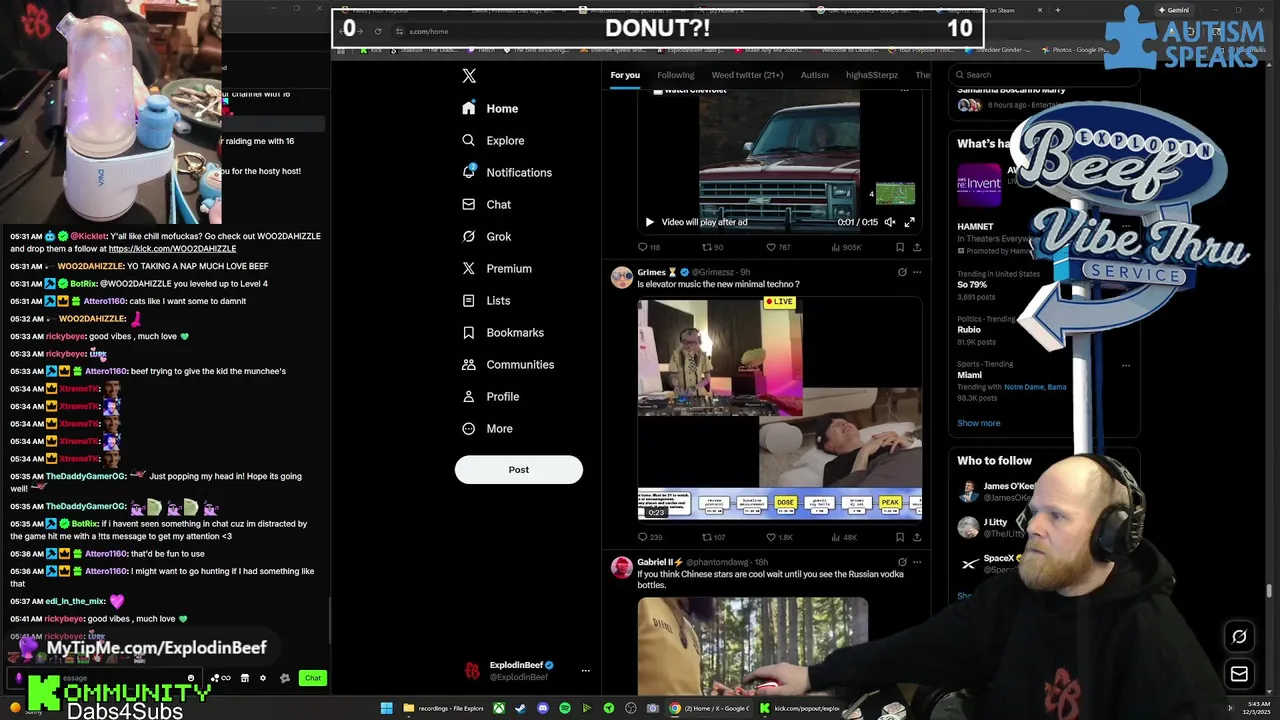Click the Post button

pos(518,469)
